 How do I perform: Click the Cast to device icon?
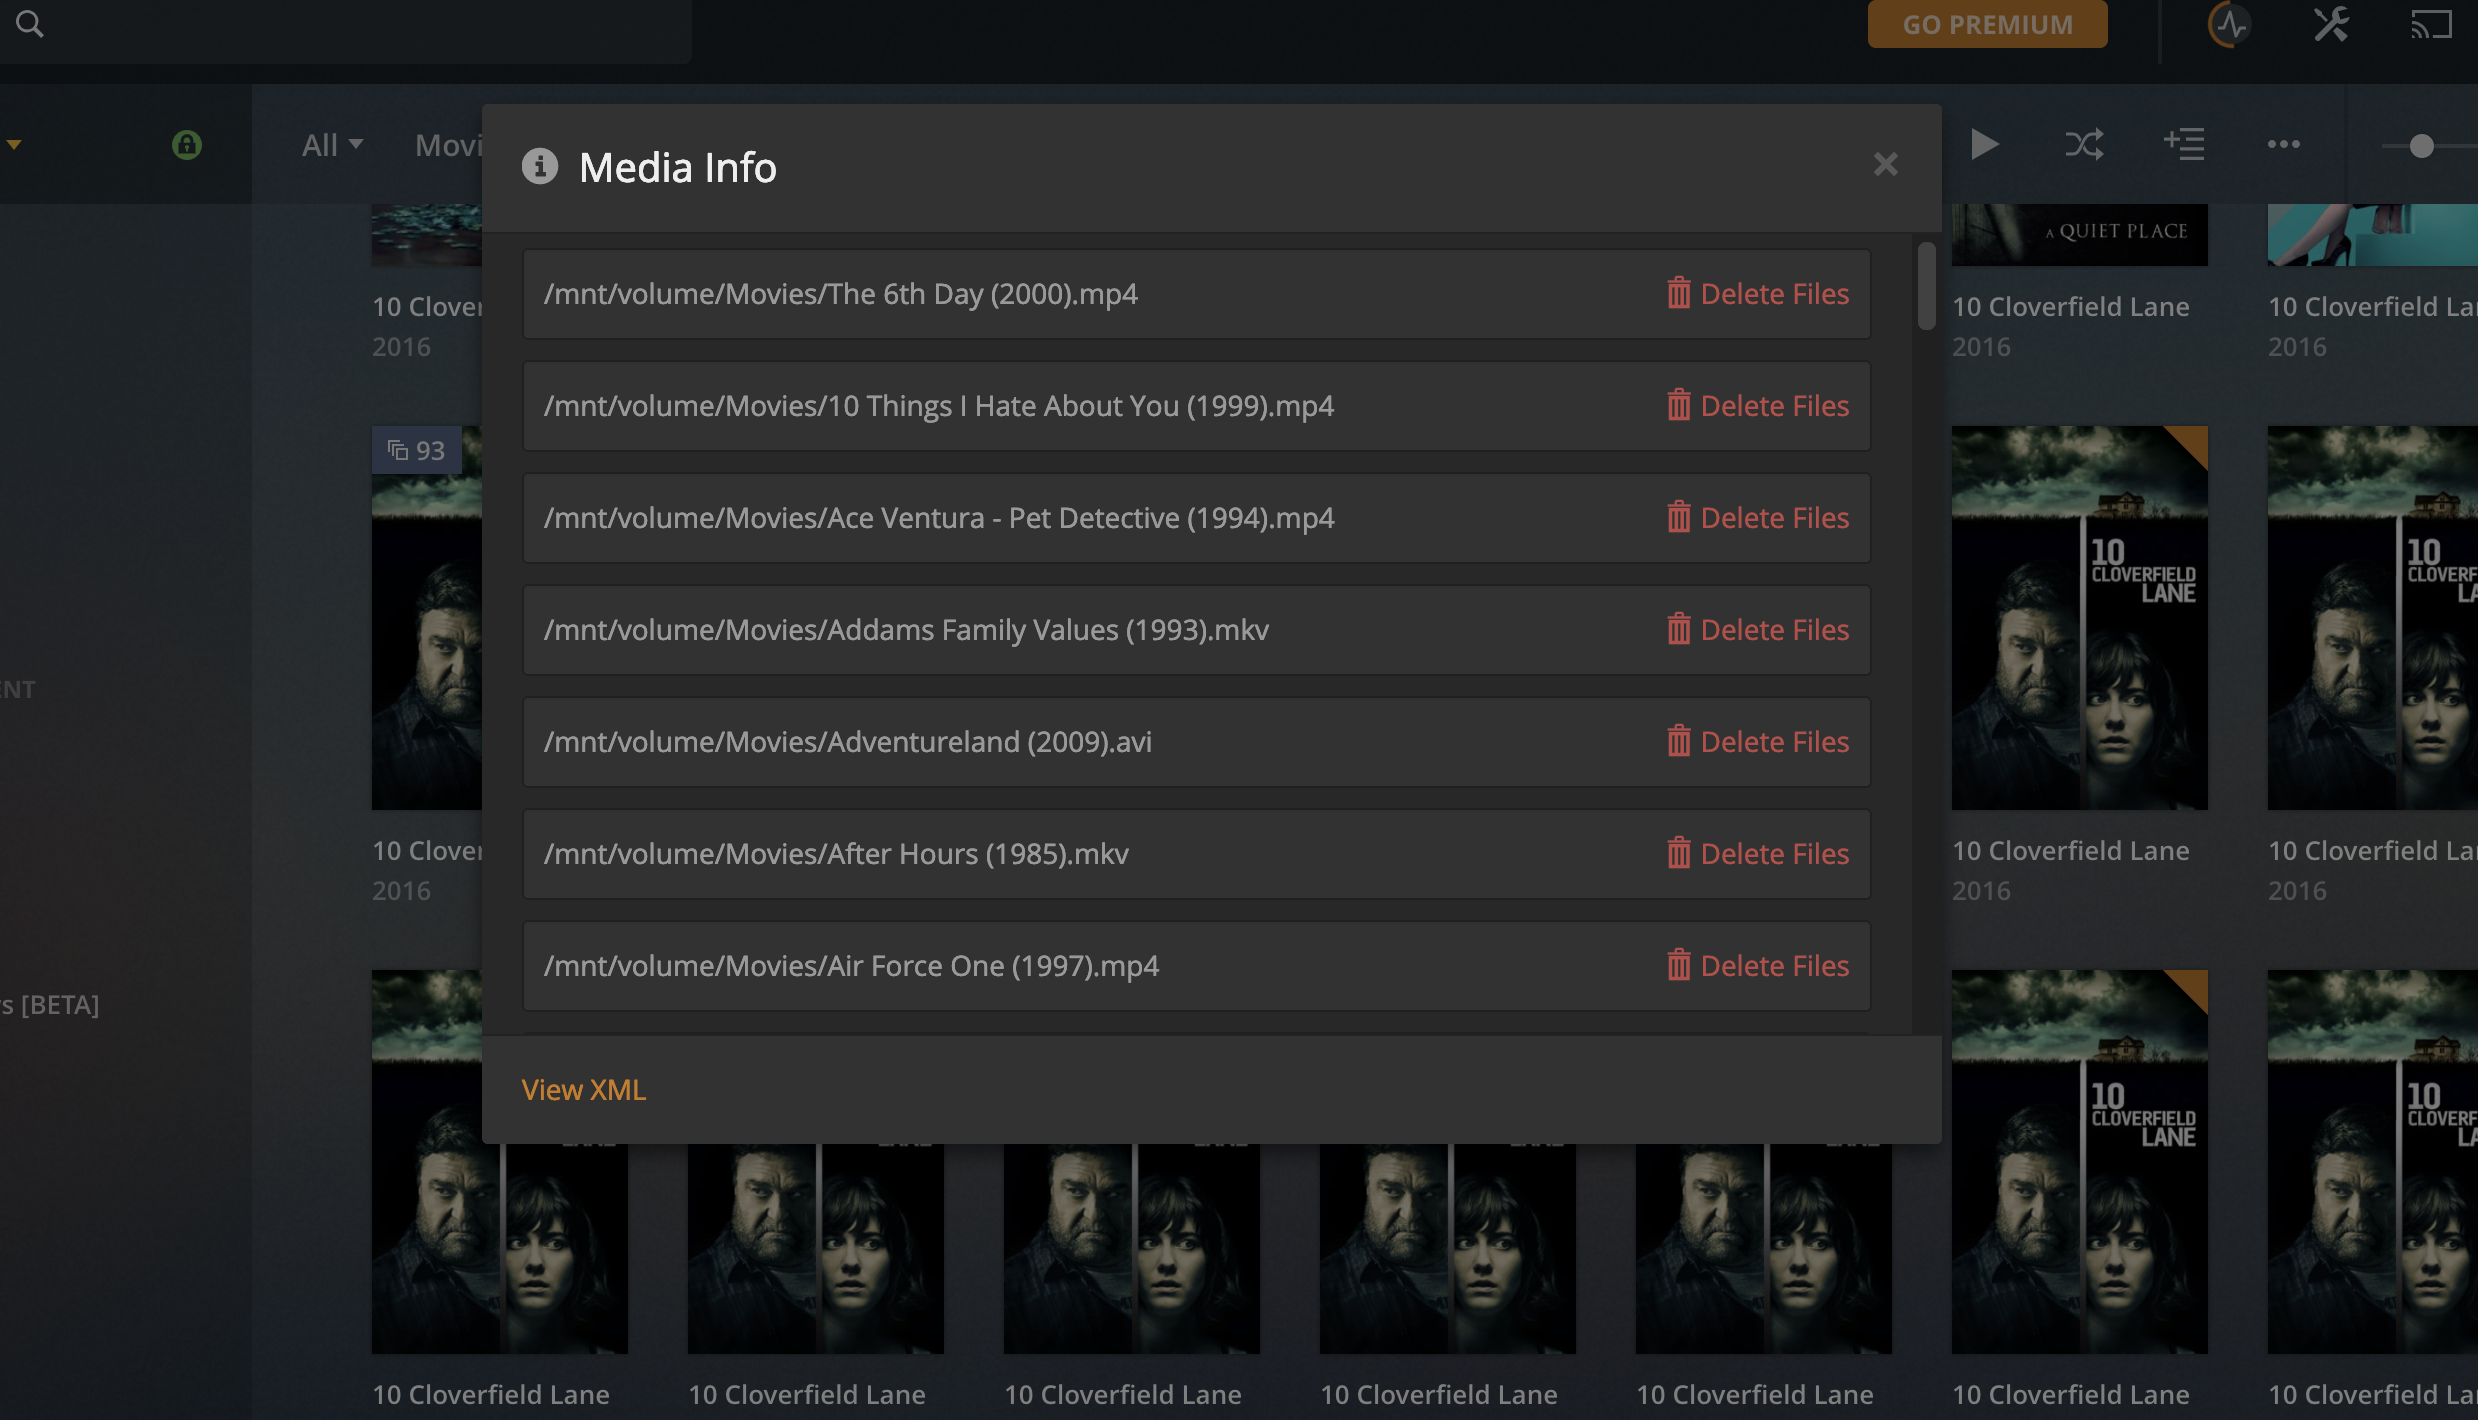click(2431, 24)
